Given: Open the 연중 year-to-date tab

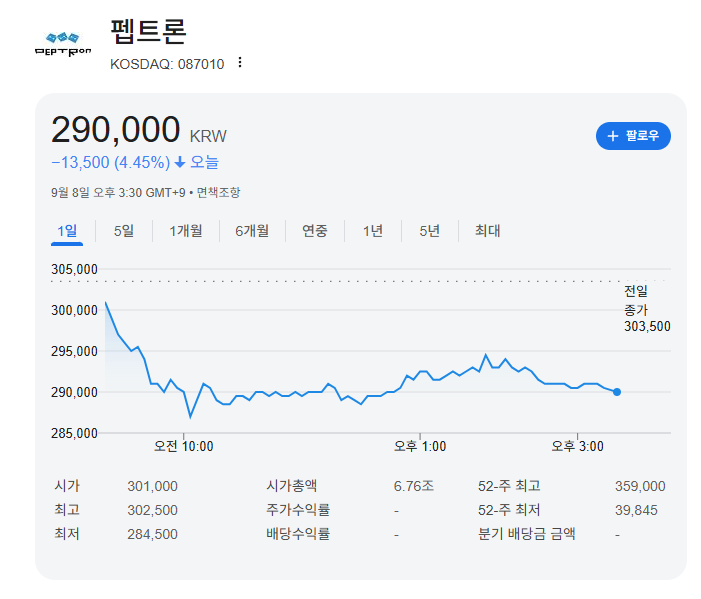Looking at the screenshot, I should (x=315, y=231).
